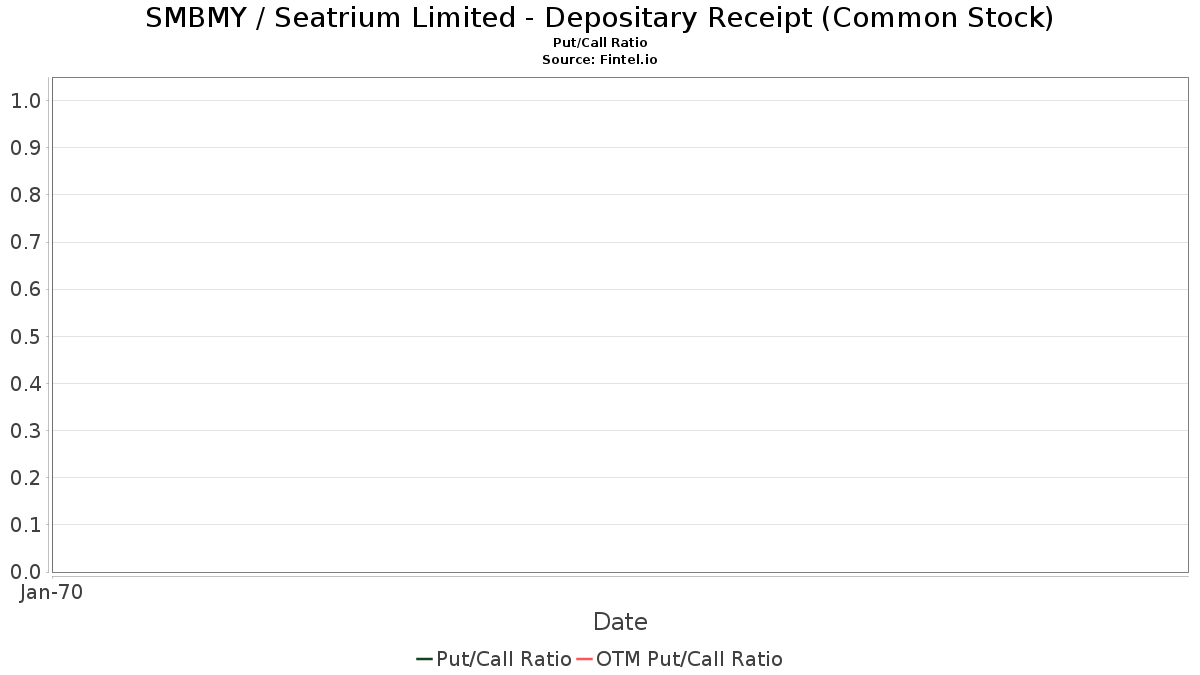This screenshot has width=1200, height=675.
Task: Click the dark green Put/Call Ratio line swatch
Action: 425,659
